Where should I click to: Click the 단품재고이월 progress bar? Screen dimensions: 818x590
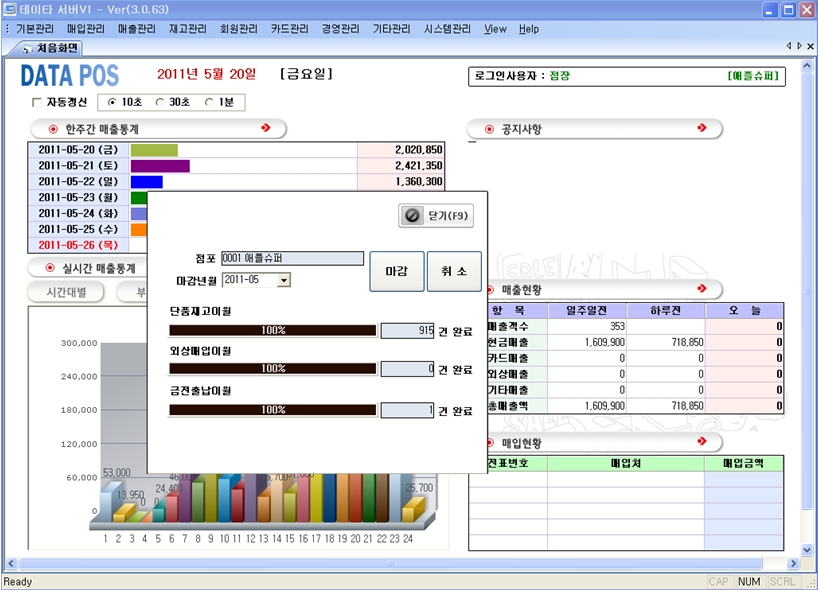pos(273,329)
